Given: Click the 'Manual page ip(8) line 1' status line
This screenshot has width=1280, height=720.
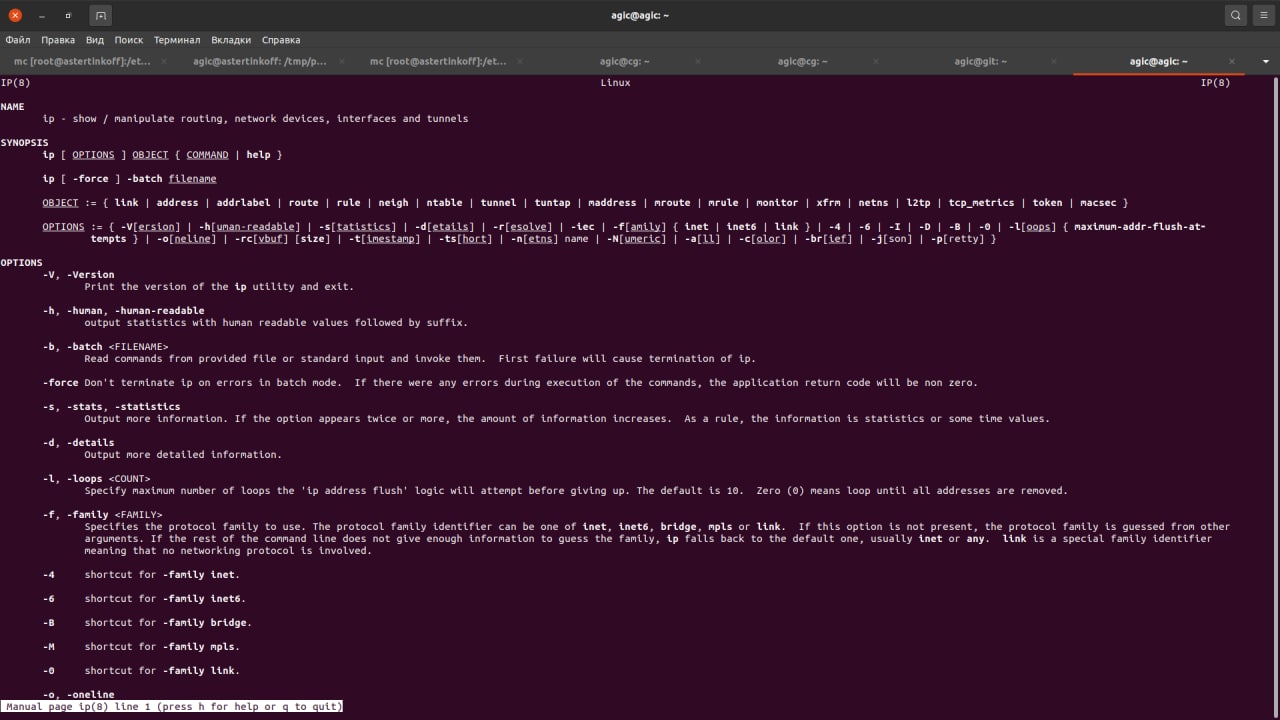Looking at the screenshot, I should click(172, 707).
